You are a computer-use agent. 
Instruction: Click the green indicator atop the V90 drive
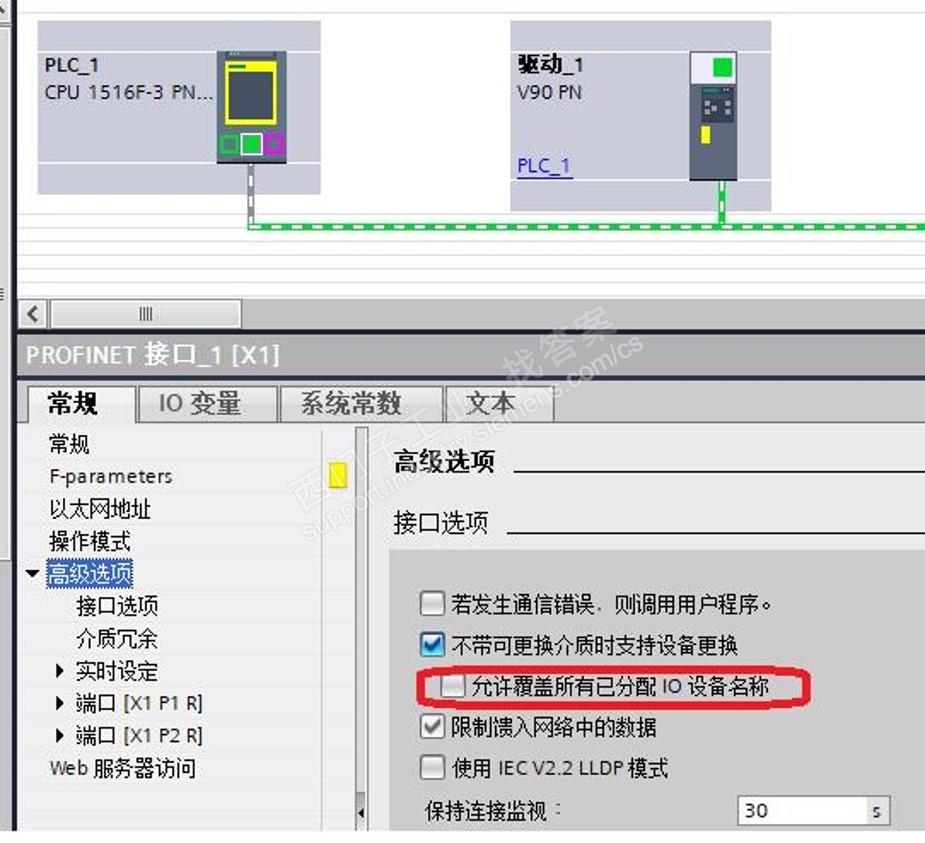click(723, 67)
